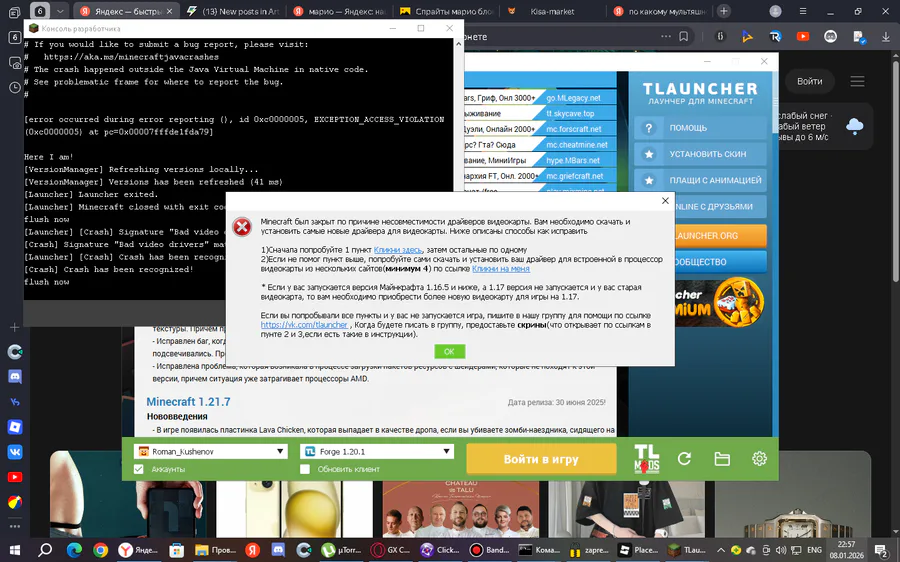Open the Roman_Kushenov account dropdown
Viewport: 900px width, 562px height.
coord(210,452)
